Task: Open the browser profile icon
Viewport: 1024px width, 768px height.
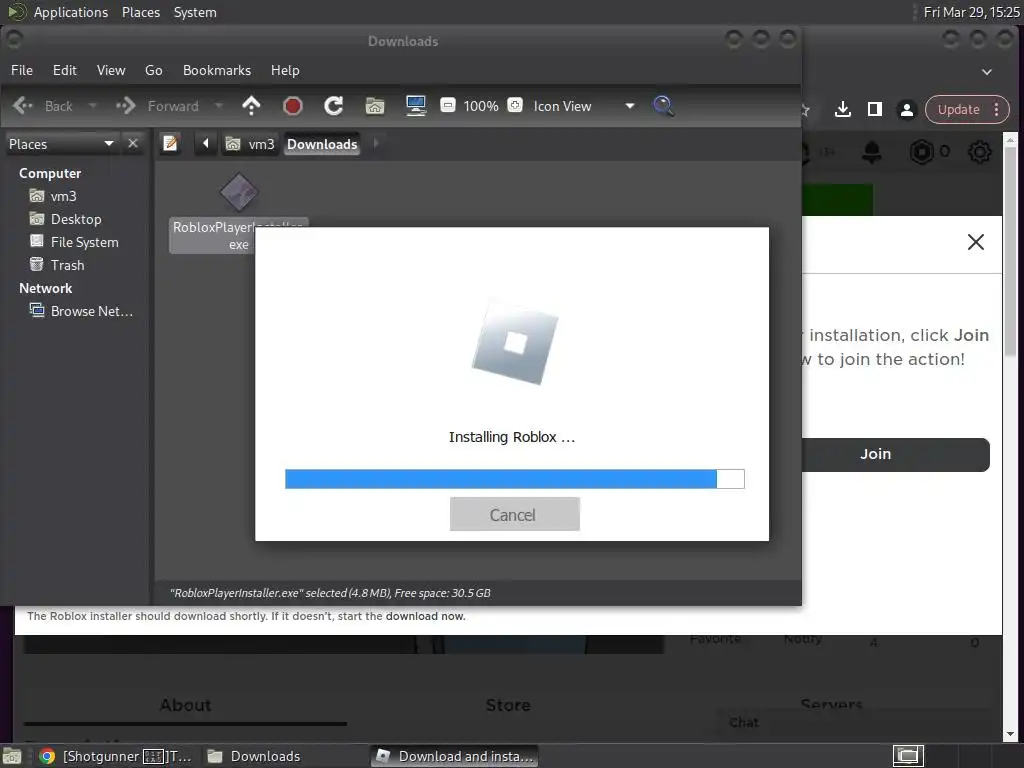Action: 906,110
